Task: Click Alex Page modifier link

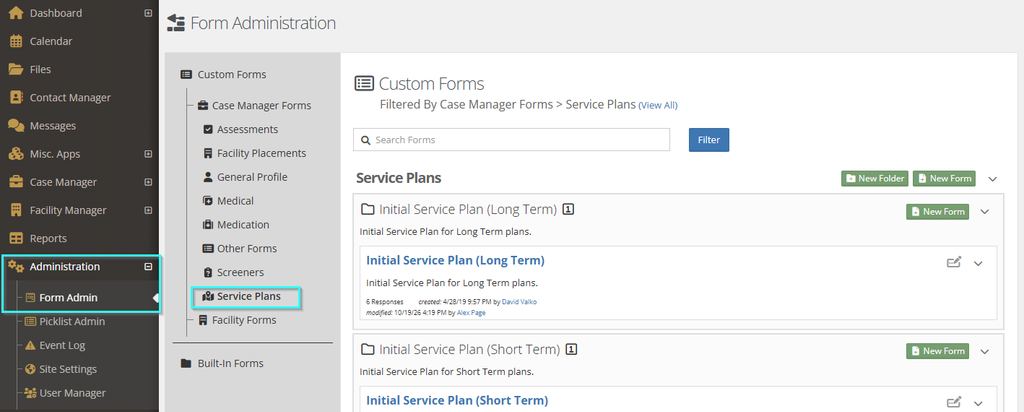Action: point(471,313)
